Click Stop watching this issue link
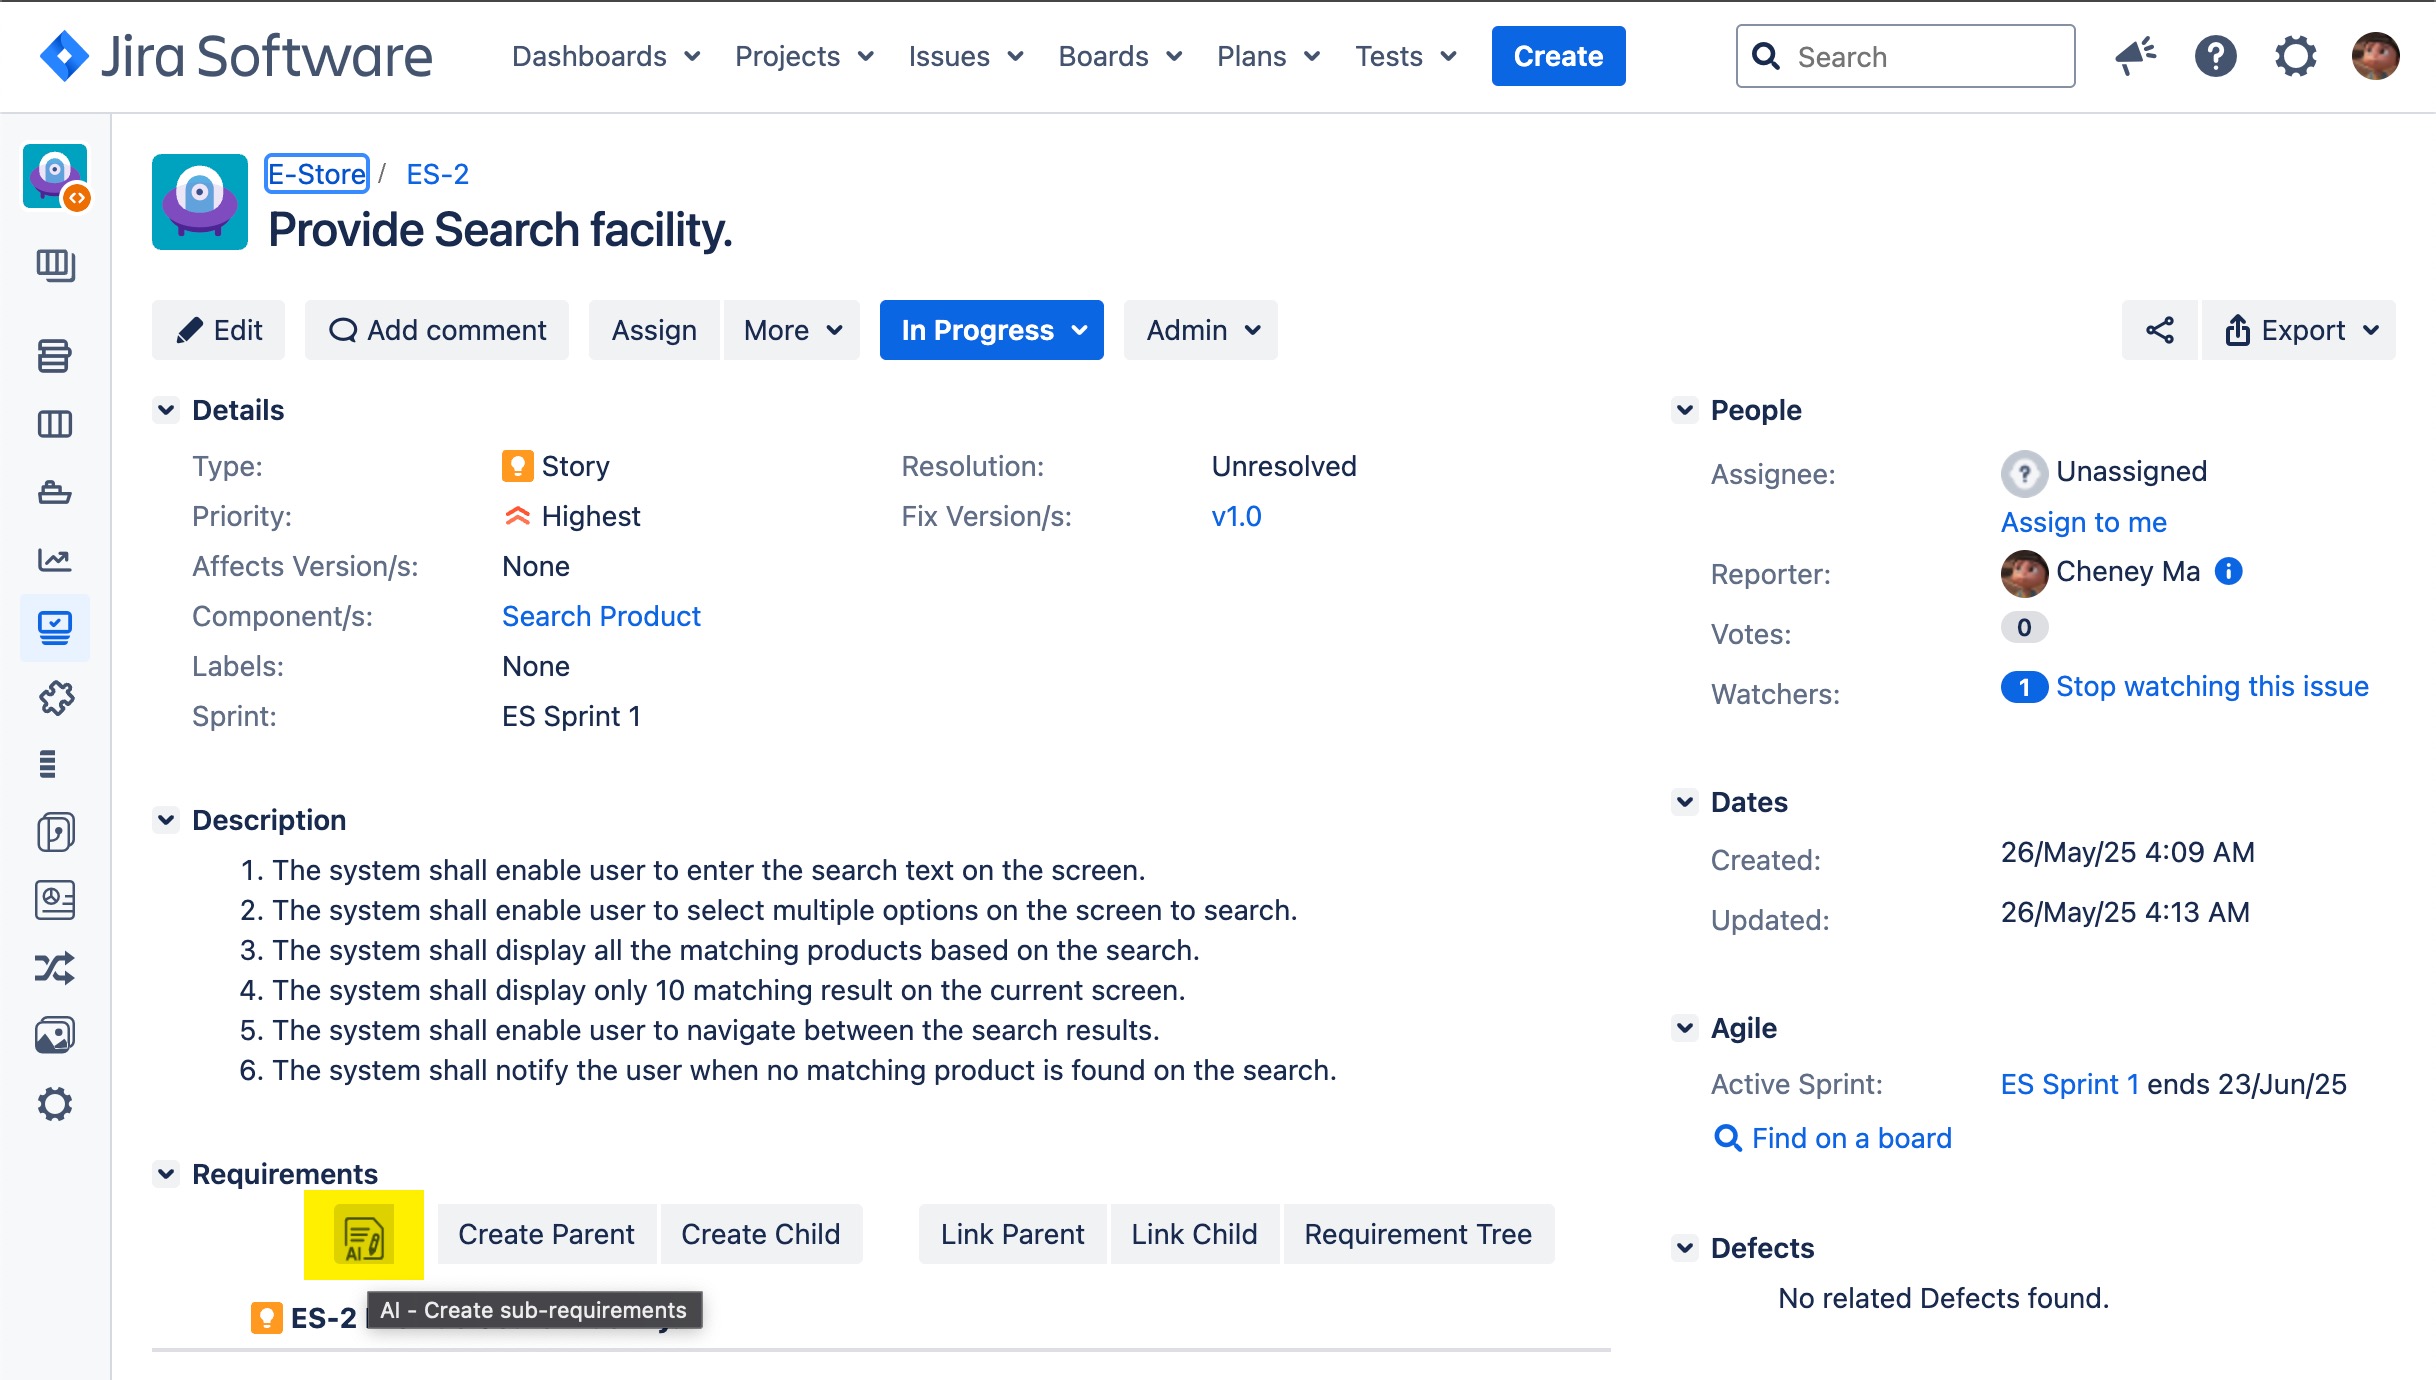The image size is (2436, 1380). pos(2212,686)
